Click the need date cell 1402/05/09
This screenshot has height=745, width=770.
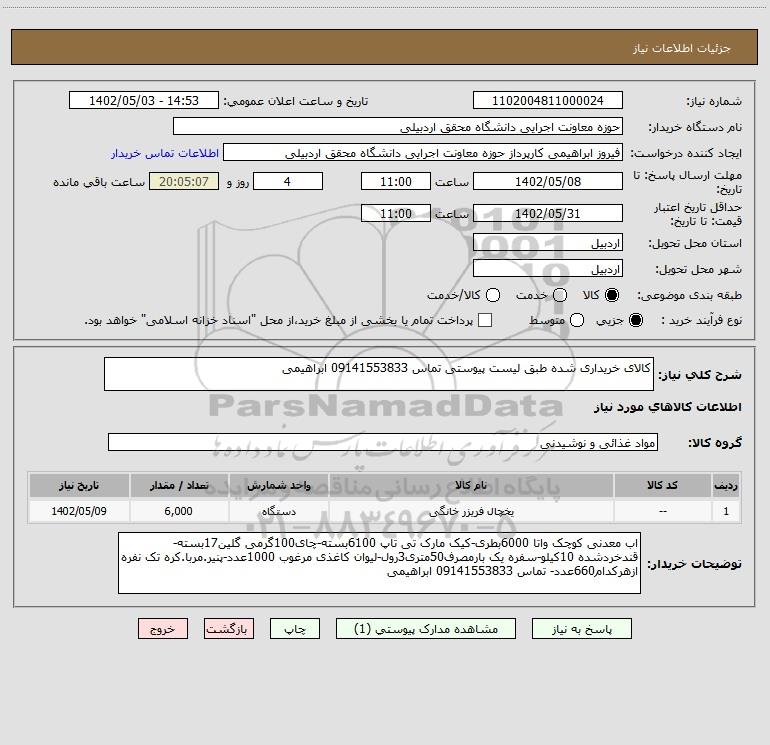79,511
